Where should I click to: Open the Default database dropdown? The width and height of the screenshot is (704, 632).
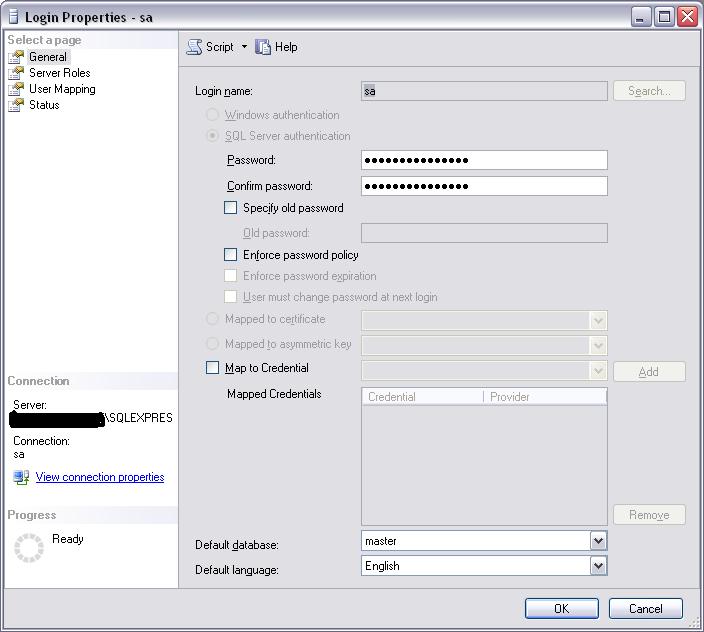click(598, 541)
